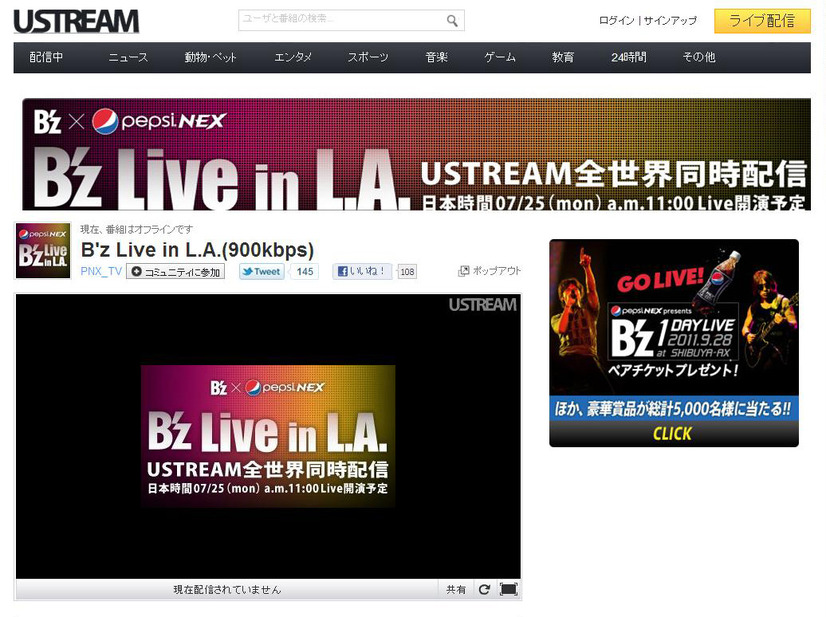This screenshot has height=617, width=826.
Task: Click the B'z Live channel thumbnail
Action: pos(43,250)
